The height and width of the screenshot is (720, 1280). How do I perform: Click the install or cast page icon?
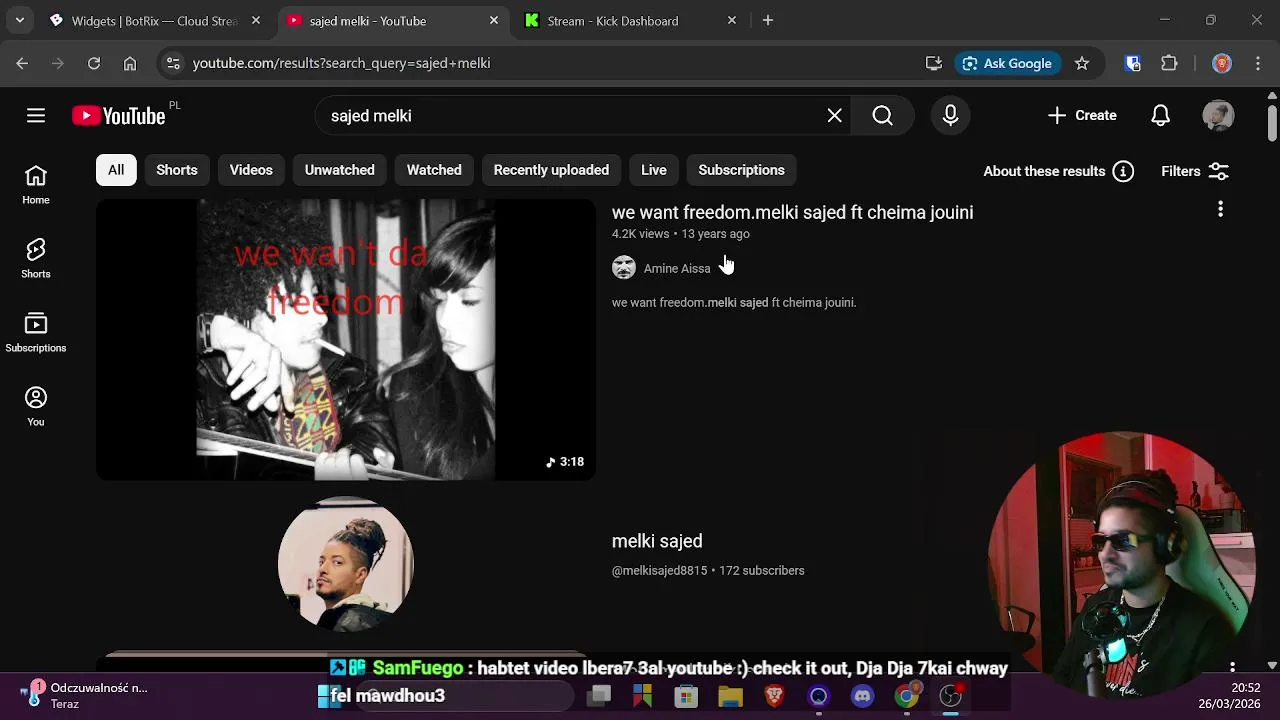(x=934, y=63)
